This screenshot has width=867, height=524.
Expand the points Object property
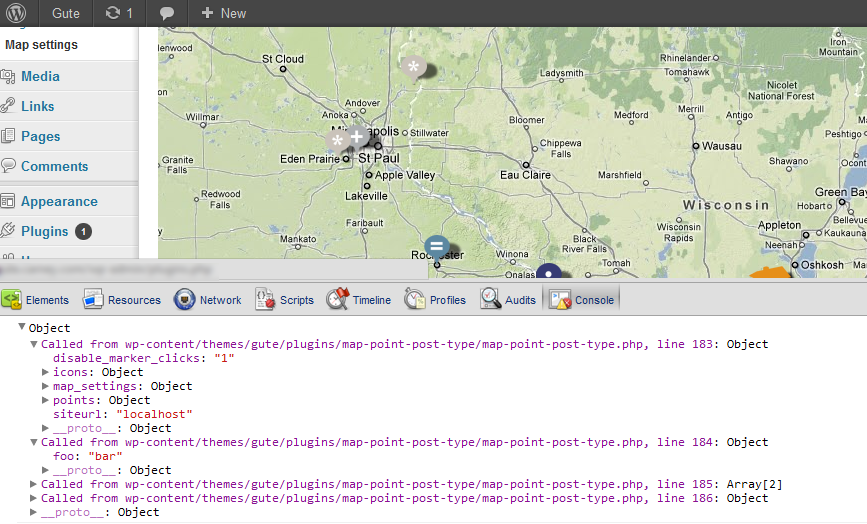(x=46, y=400)
